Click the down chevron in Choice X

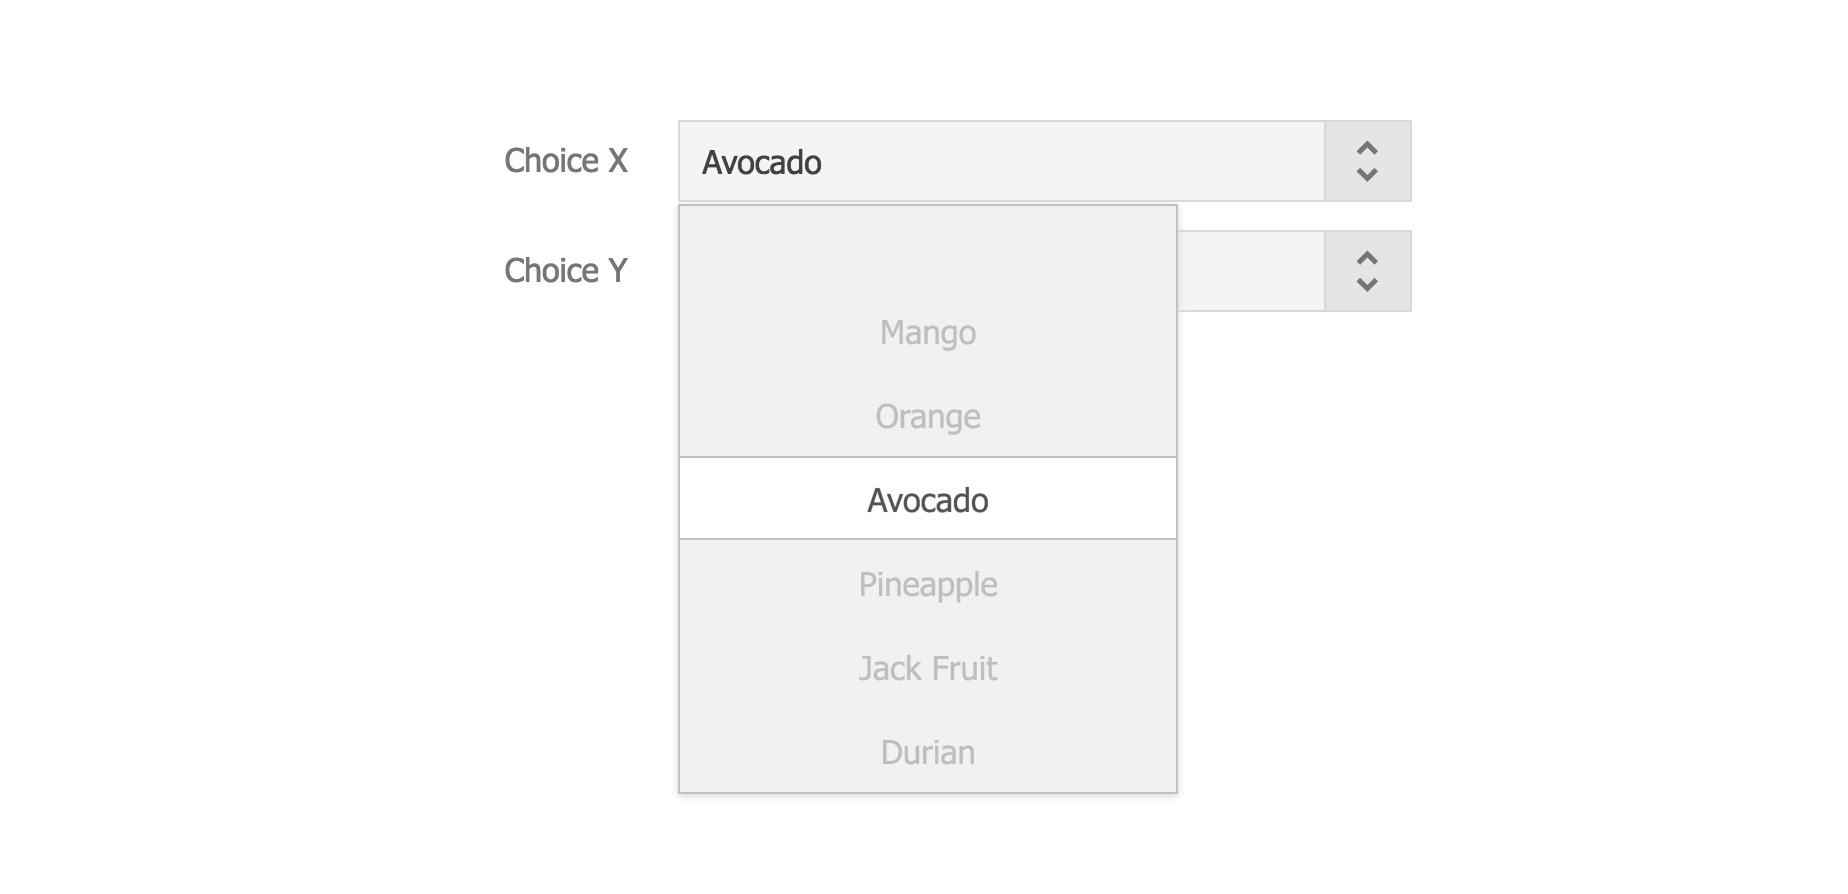coord(1367,175)
